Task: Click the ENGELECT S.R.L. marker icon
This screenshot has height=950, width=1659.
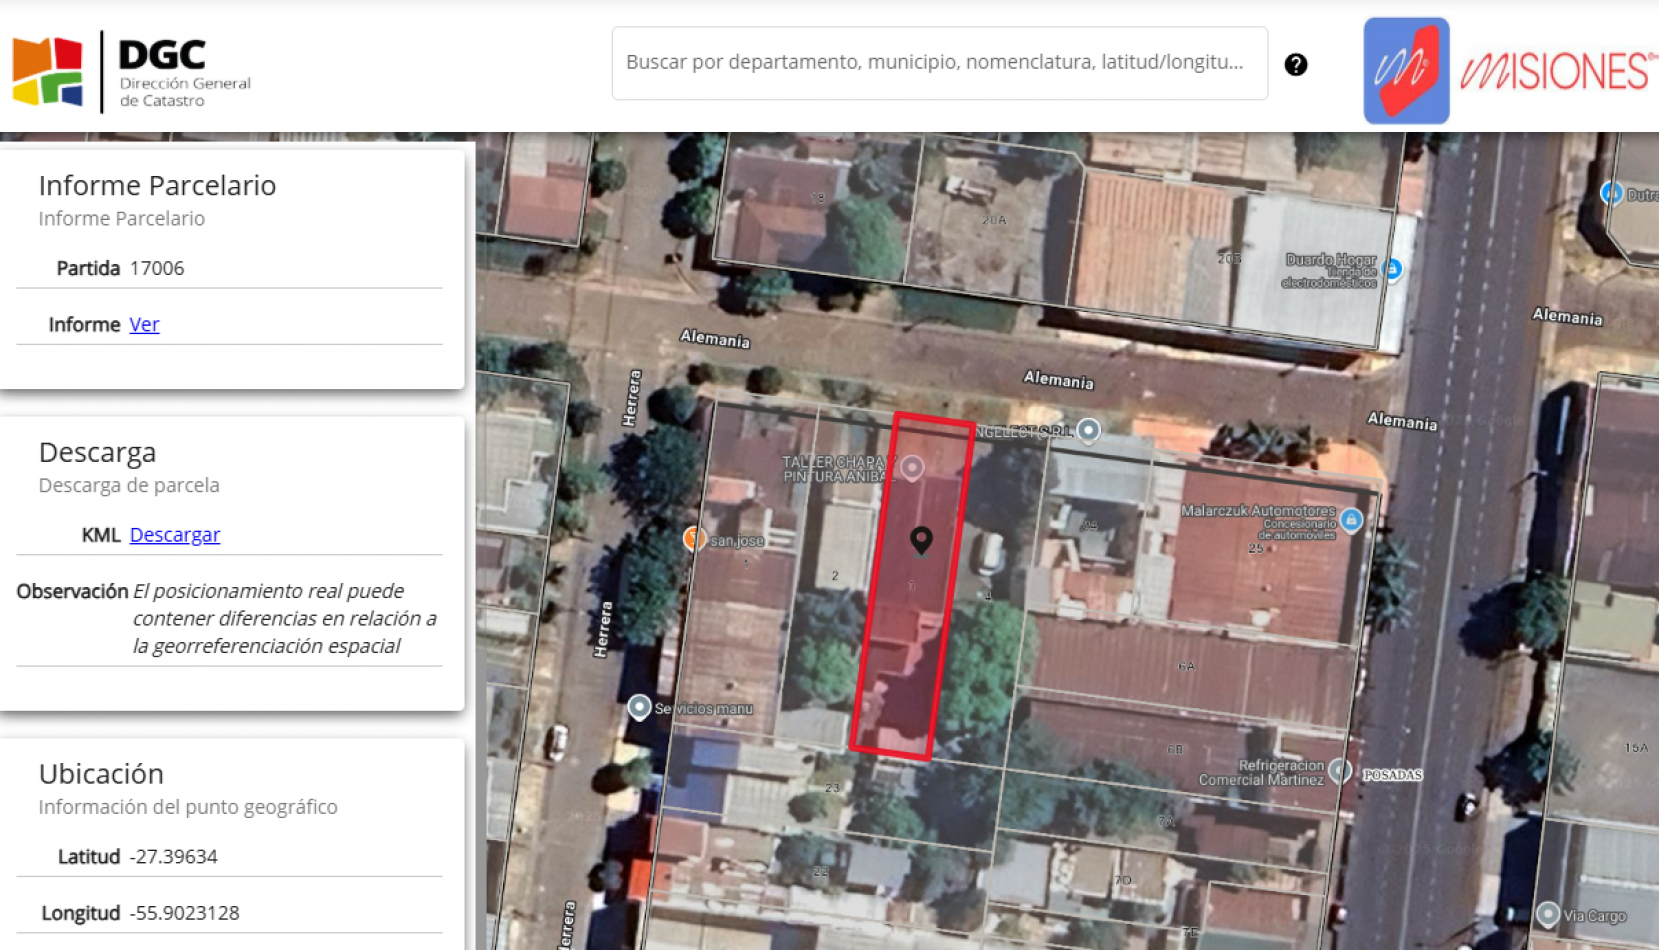Action: point(1086,431)
